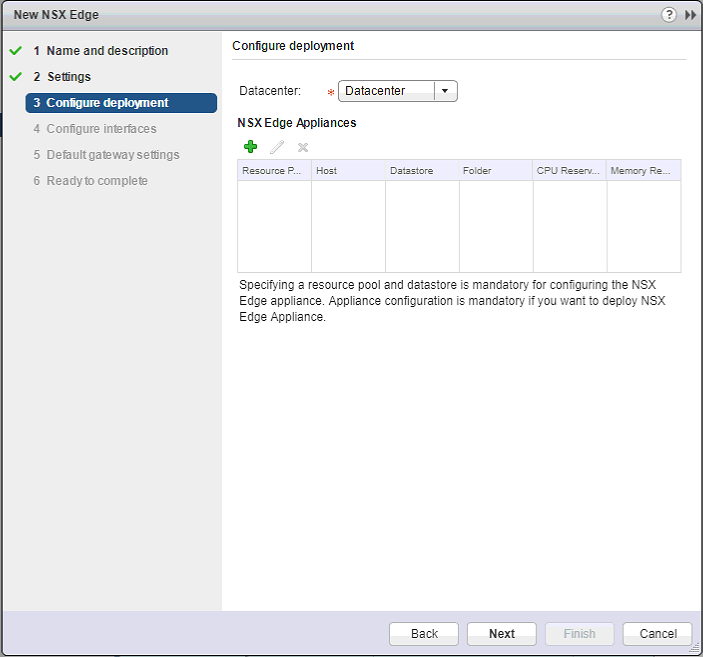Select step 3 Configure deployment
This screenshot has width=703, height=657.
tap(107, 103)
